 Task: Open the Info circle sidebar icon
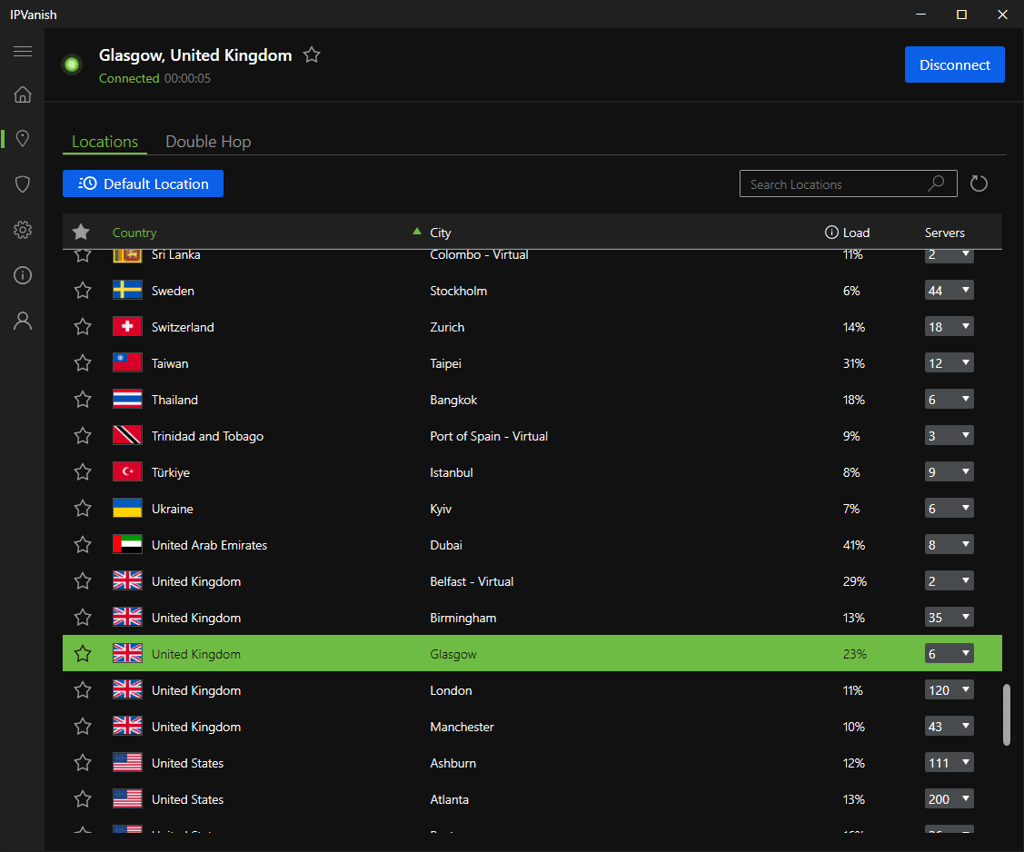click(23, 276)
